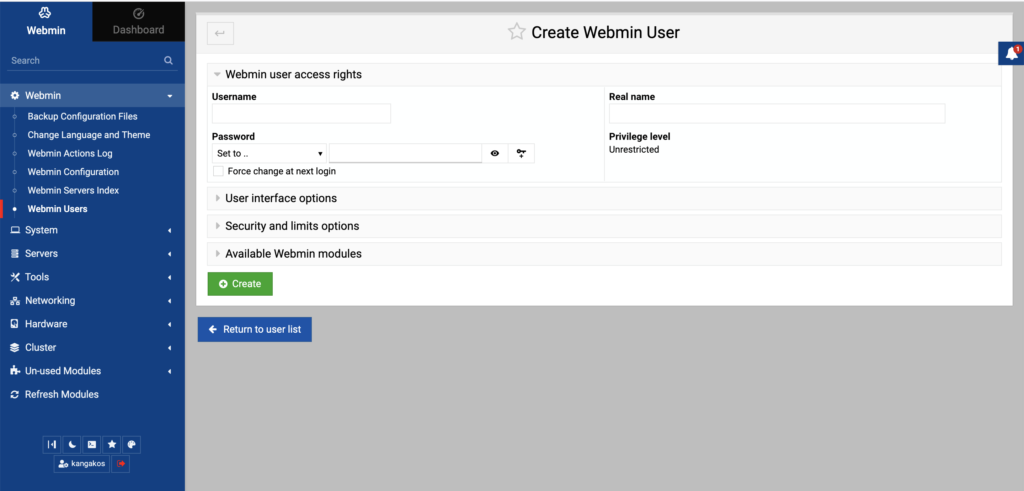Focus the password text field
Viewport: 1024px width, 491px height.
pos(406,153)
